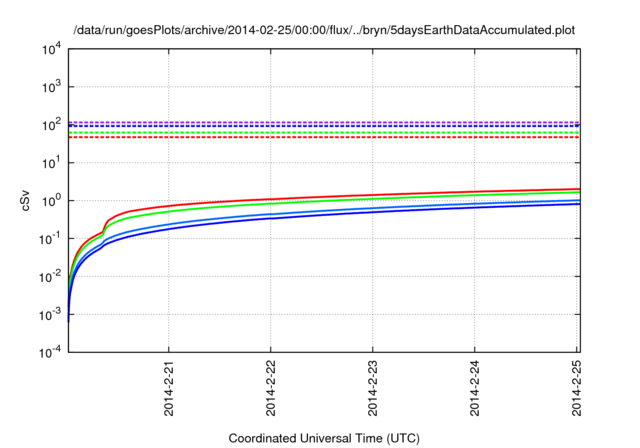Click the green dashed horizontal limit line
The height and width of the screenshot is (448, 640).
point(324,133)
